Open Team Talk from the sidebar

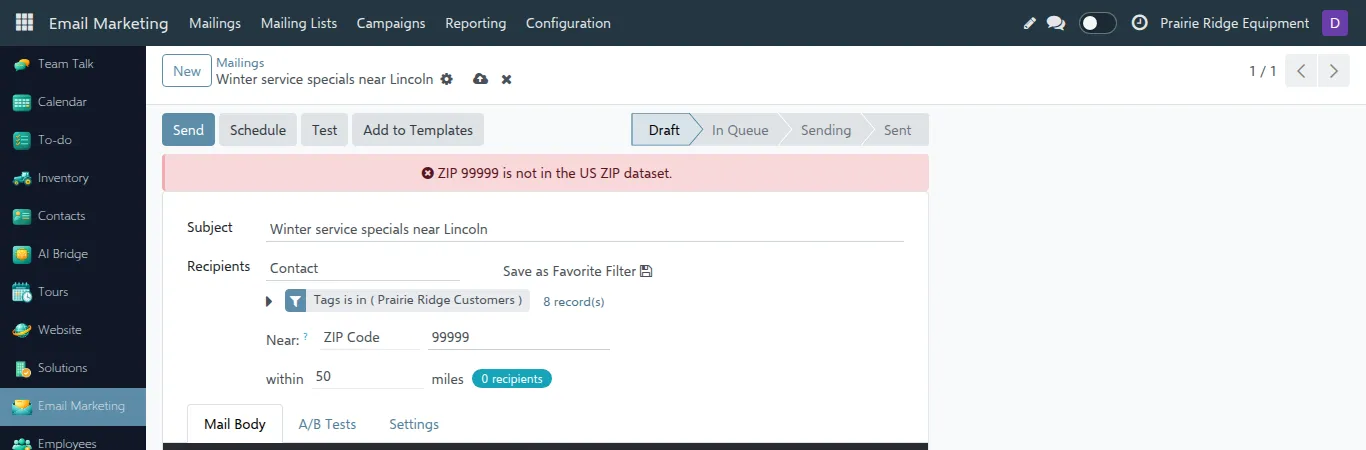(x=73, y=64)
